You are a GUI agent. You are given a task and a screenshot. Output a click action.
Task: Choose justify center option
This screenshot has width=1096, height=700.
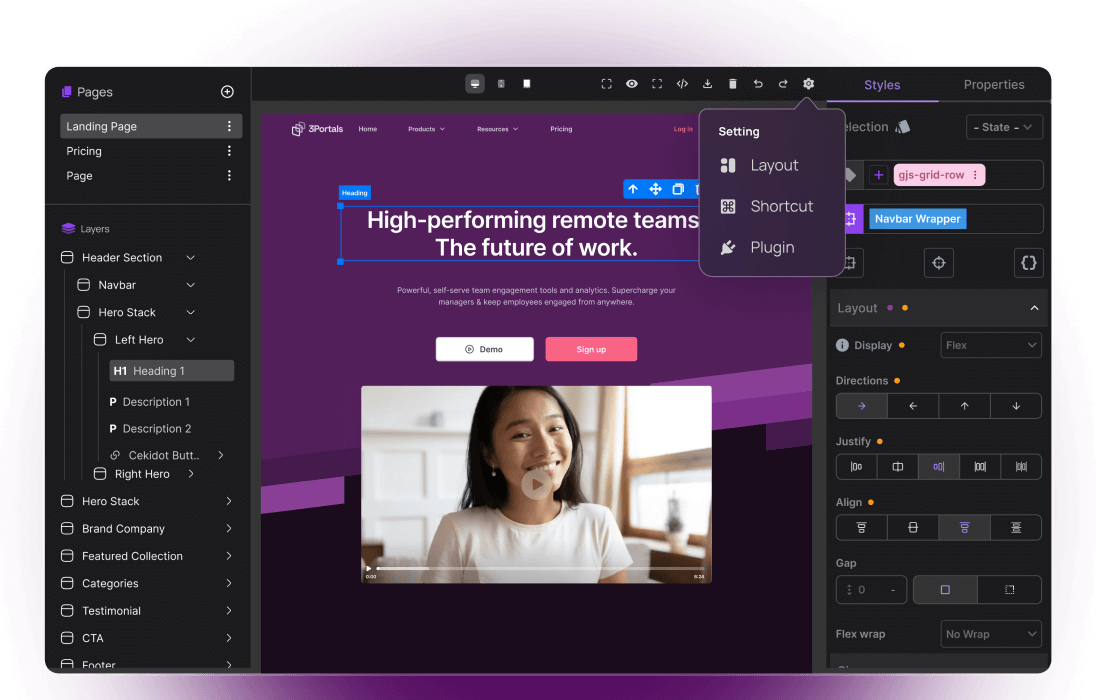897,467
